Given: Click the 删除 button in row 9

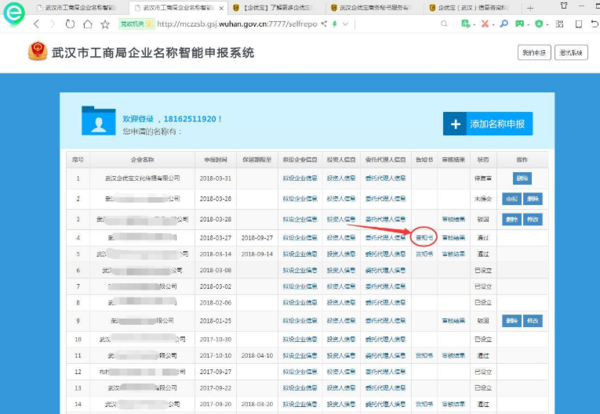Looking at the screenshot, I should click(512, 321).
